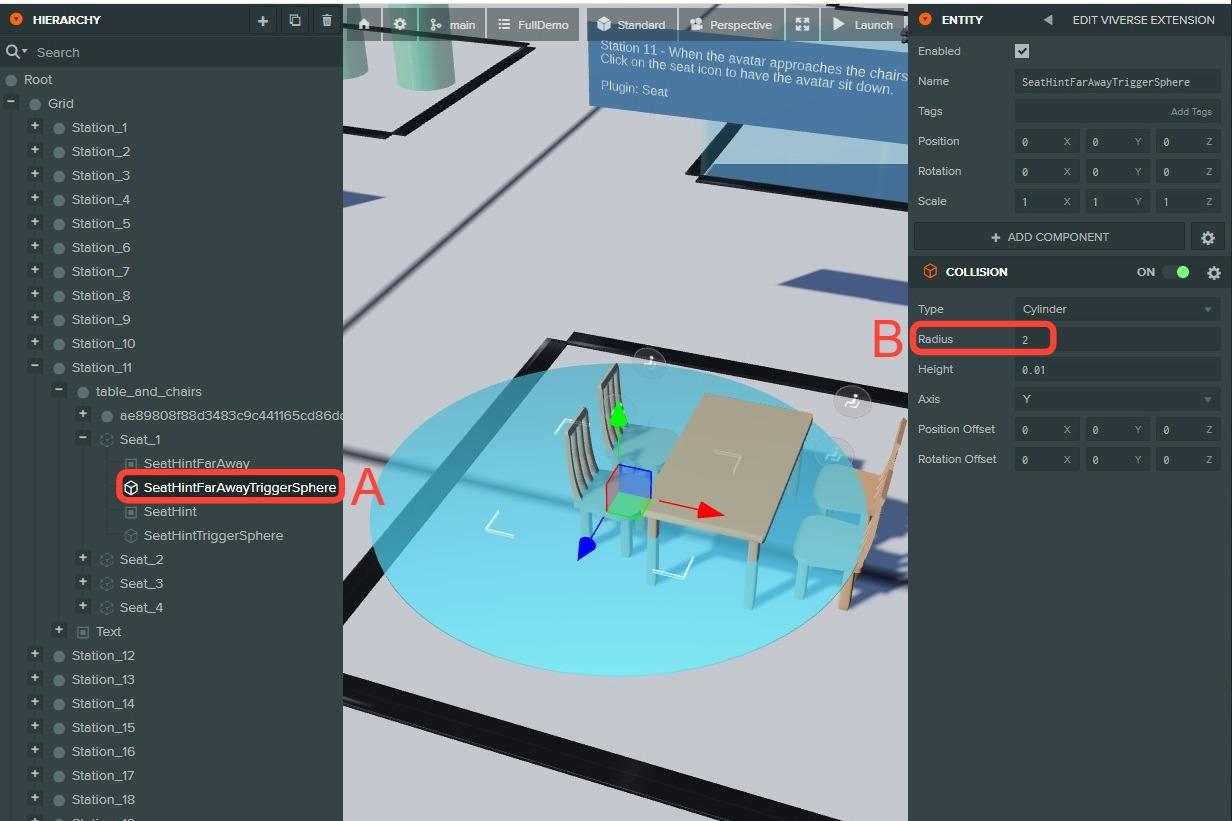Open the Collision component settings gear
The height and width of the screenshot is (821, 1232).
[1214, 272]
